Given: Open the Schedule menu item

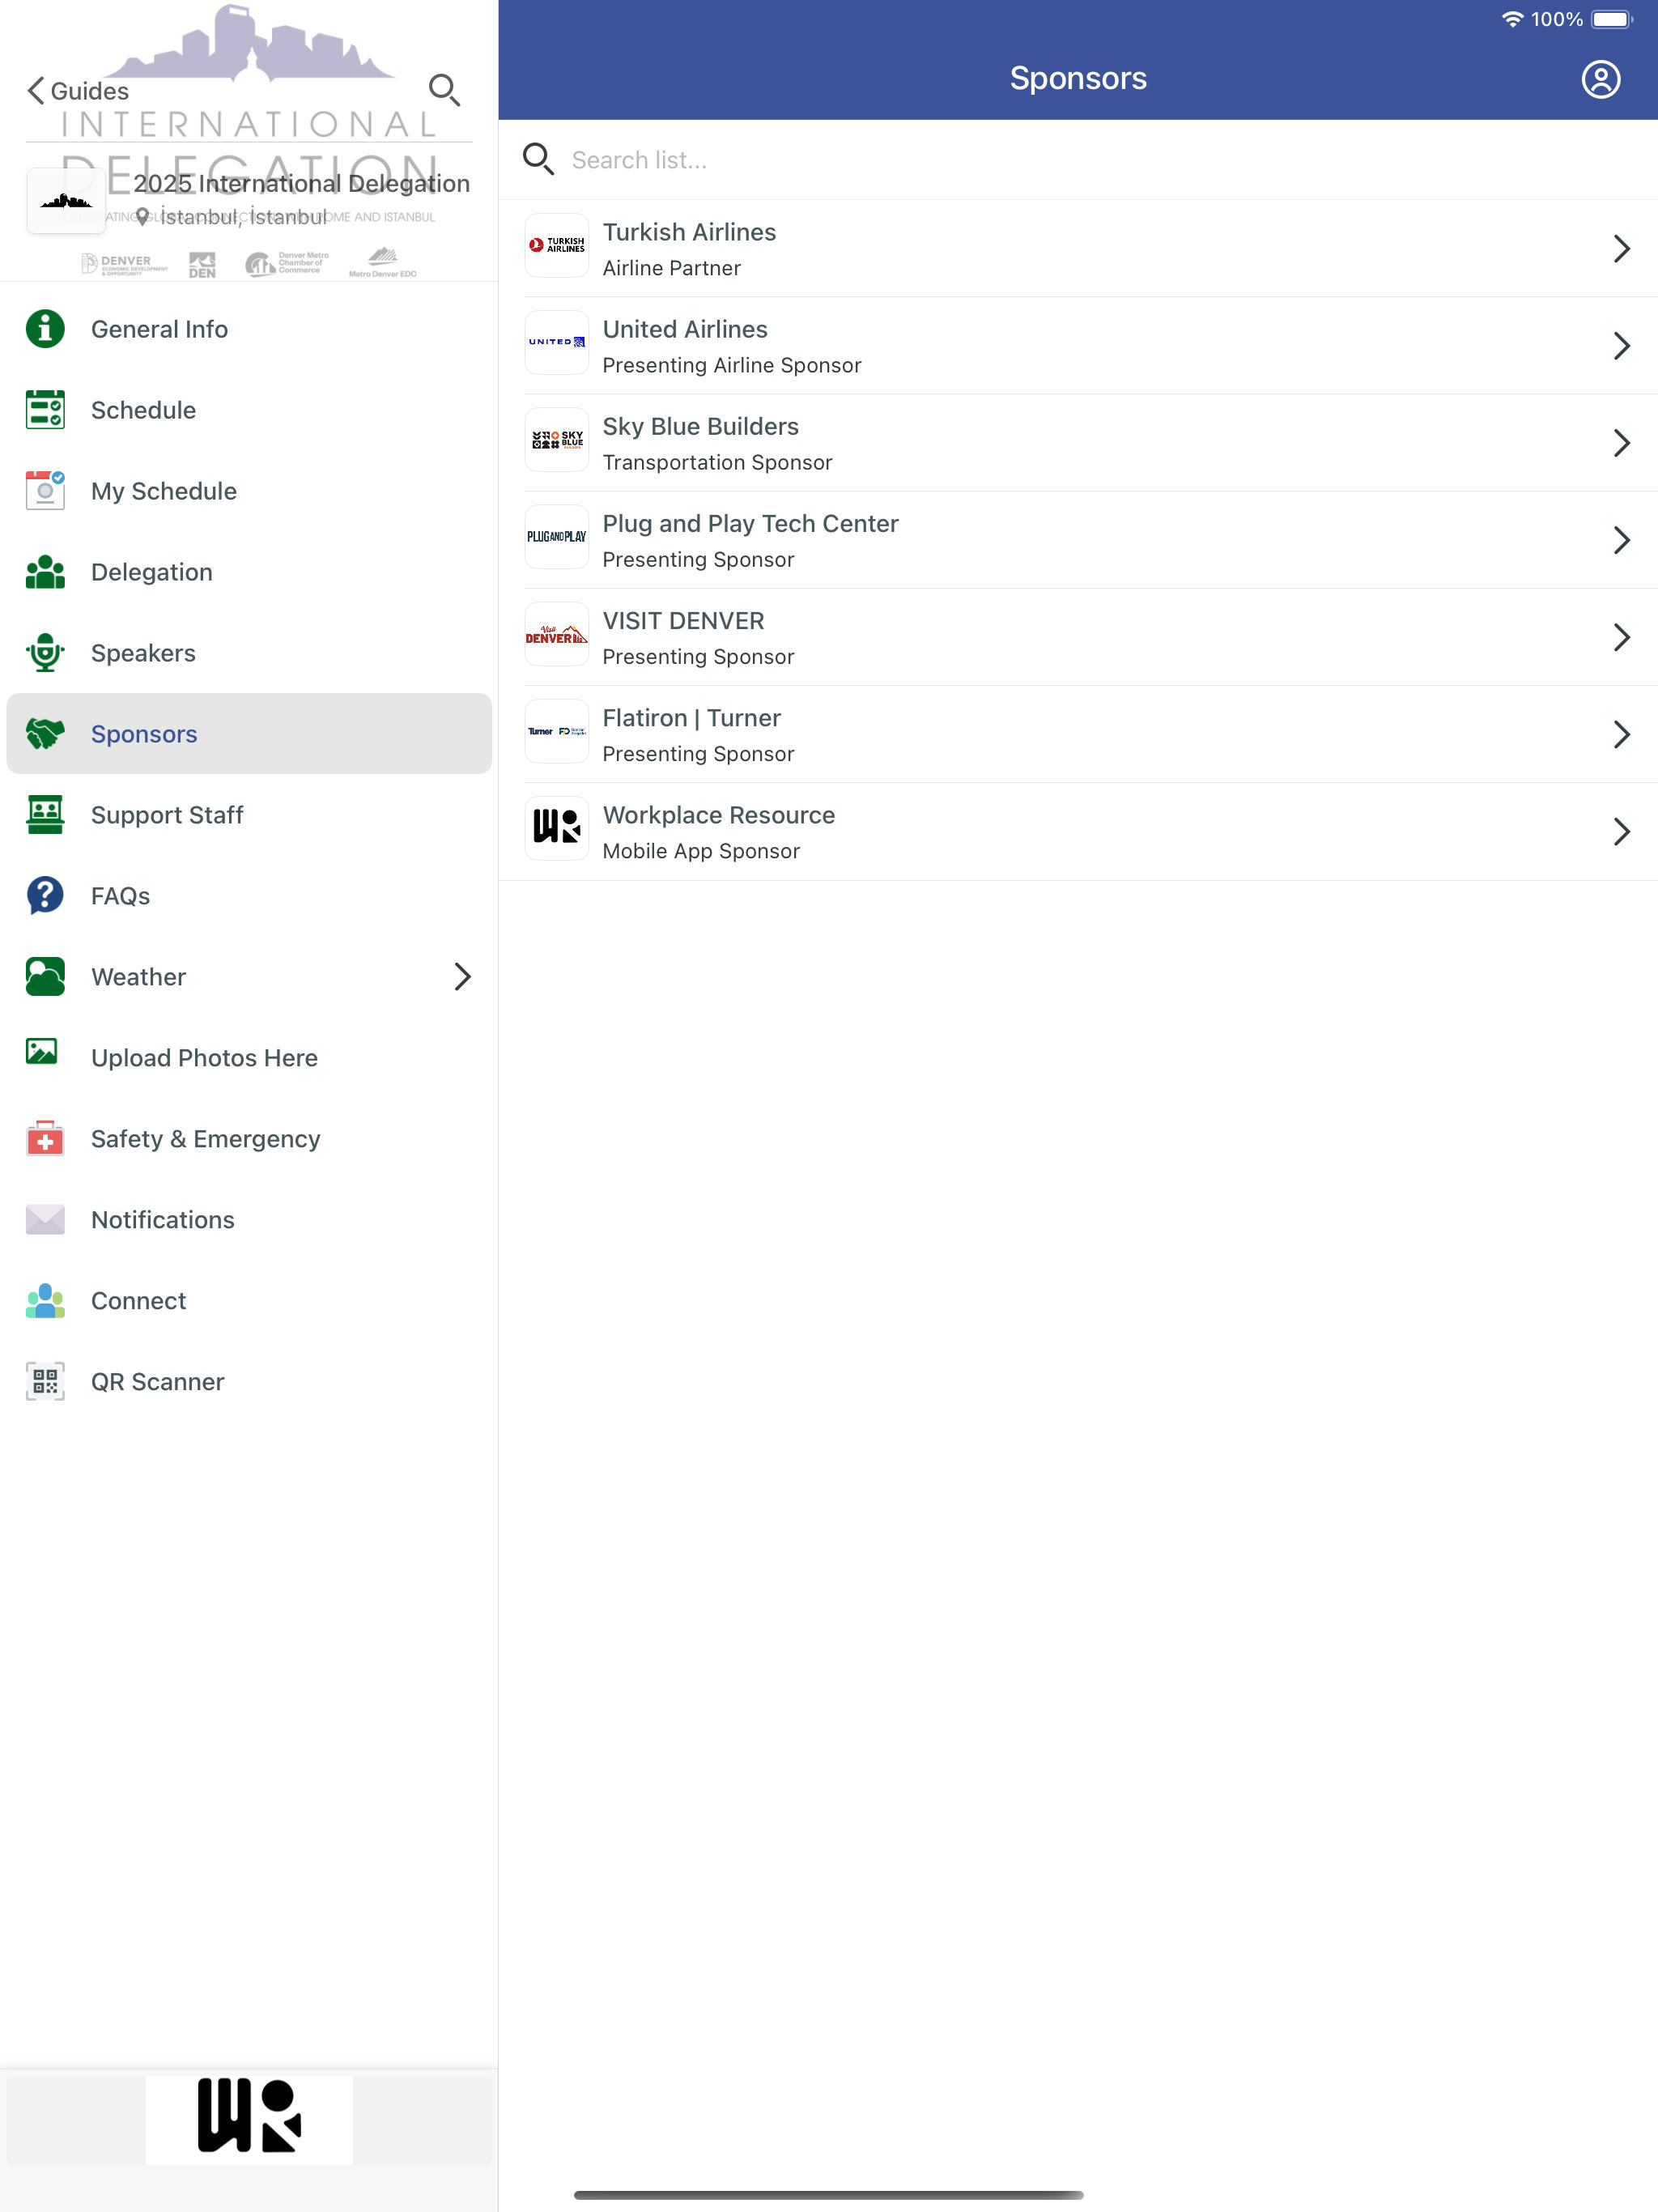Looking at the screenshot, I should (249, 410).
